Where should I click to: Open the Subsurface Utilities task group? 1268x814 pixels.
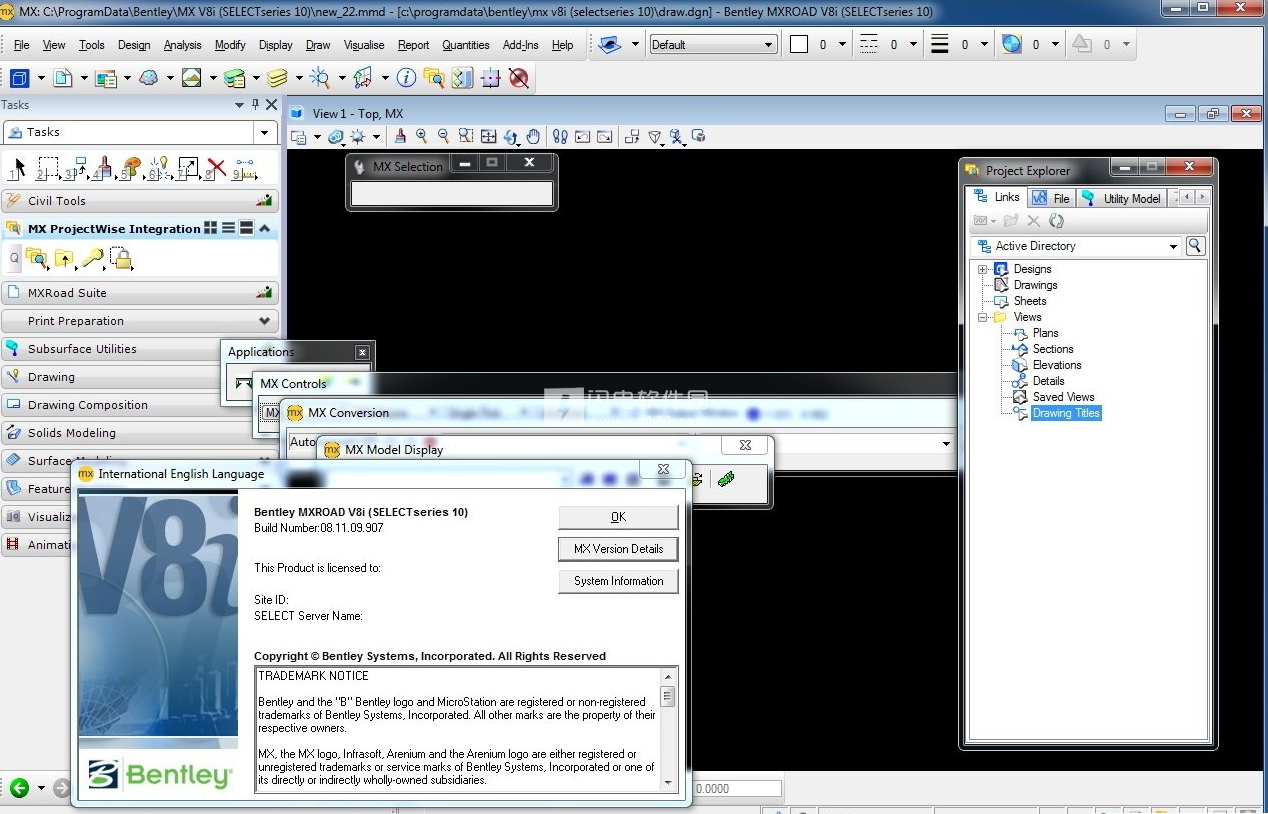[112, 349]
